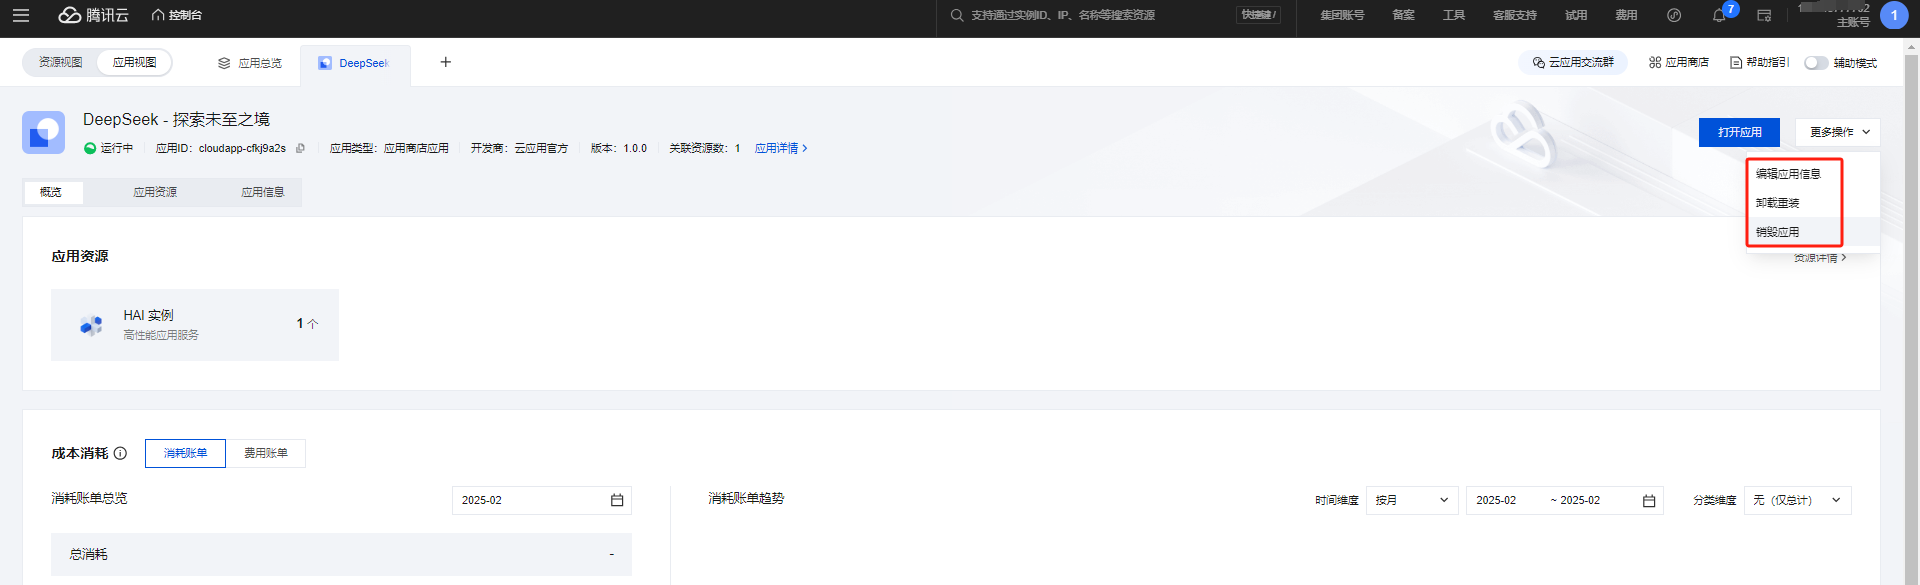This screenshot has height=585, width=1920.
Task: Select the 概览 tab
Action: (51, 192)
